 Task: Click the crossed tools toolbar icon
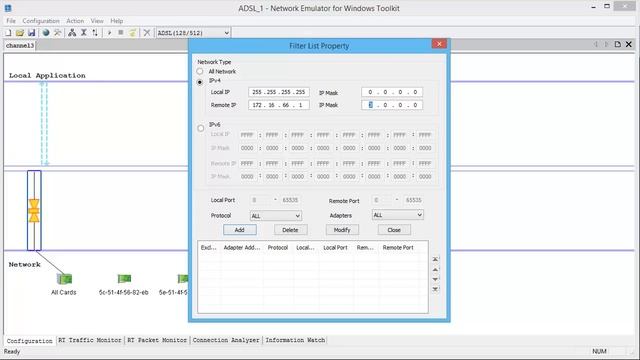coord(58,33)
